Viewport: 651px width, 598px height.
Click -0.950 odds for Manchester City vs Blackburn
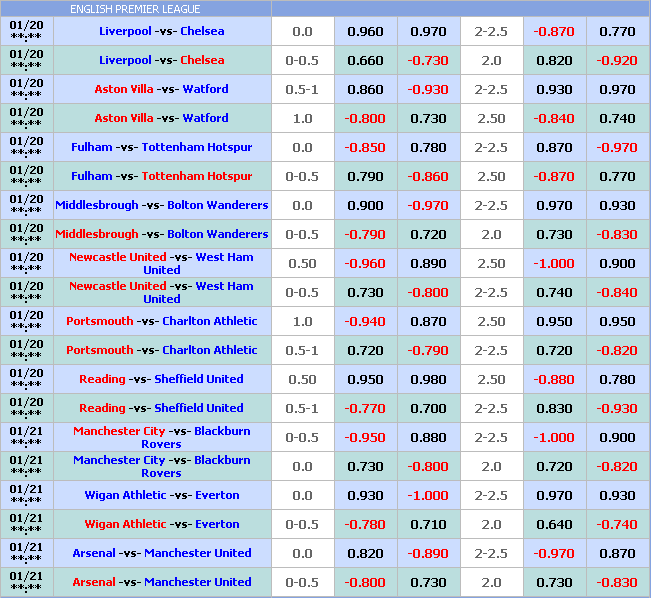pyautogui.click(x=365, y=437)
